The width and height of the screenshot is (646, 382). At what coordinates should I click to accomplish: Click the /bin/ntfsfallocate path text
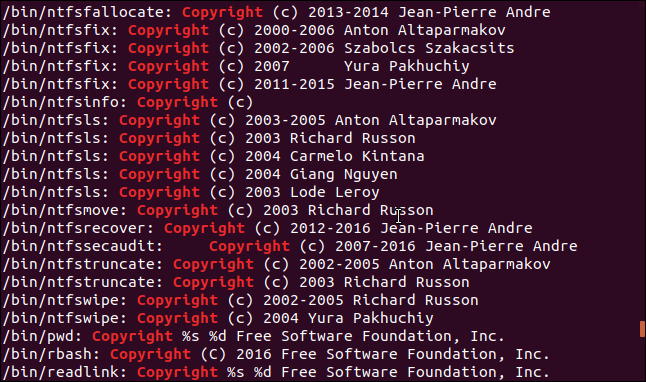(87, 12)
